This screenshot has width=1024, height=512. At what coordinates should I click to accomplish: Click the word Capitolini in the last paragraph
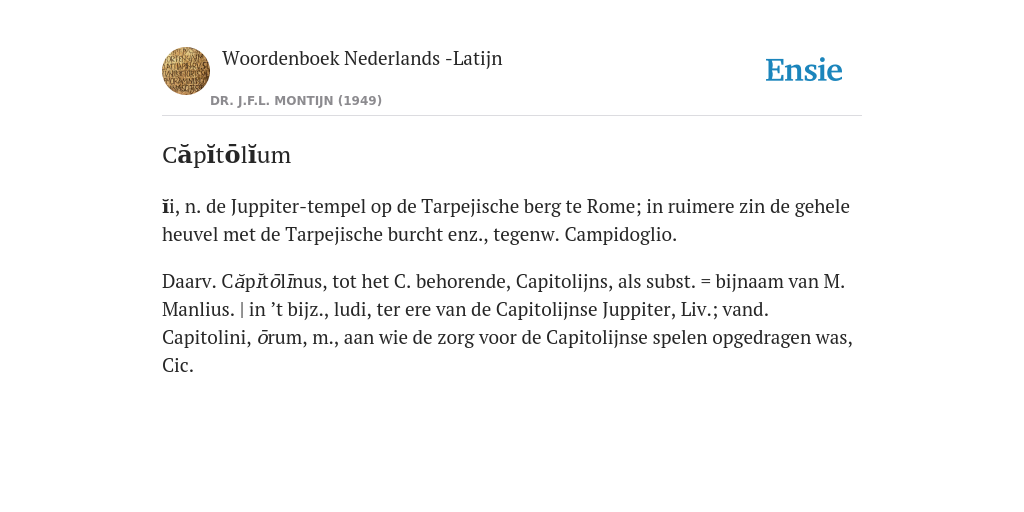point(205,338)
